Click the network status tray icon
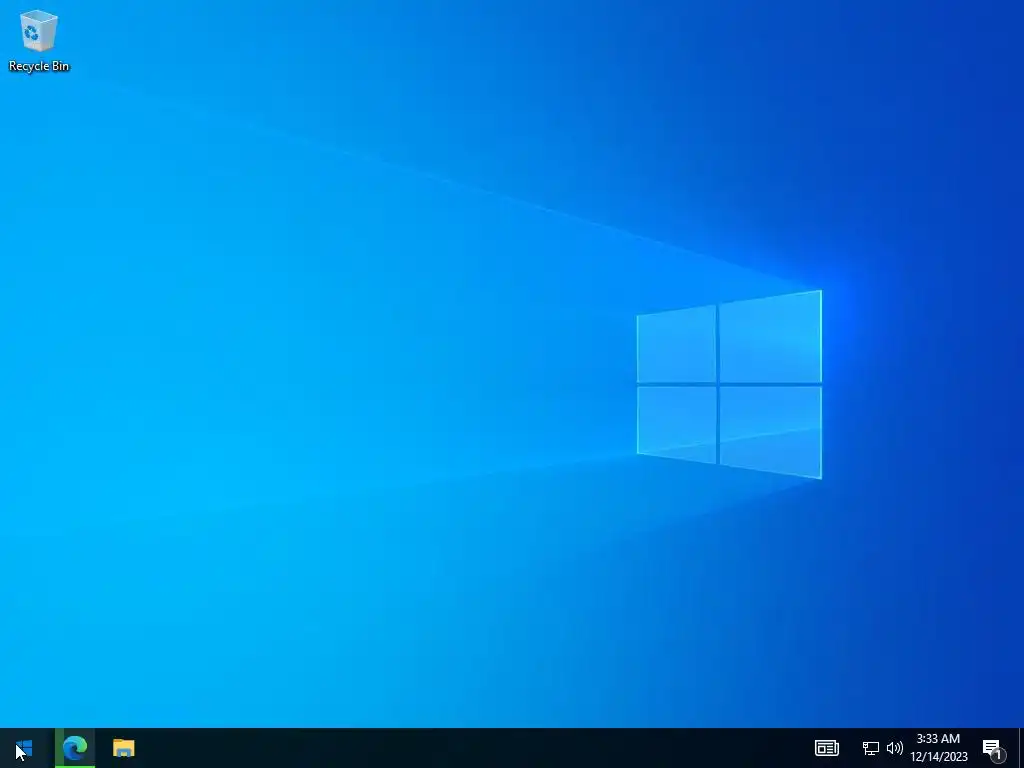This screenshot has width=1024, height=768. point(871,748)
